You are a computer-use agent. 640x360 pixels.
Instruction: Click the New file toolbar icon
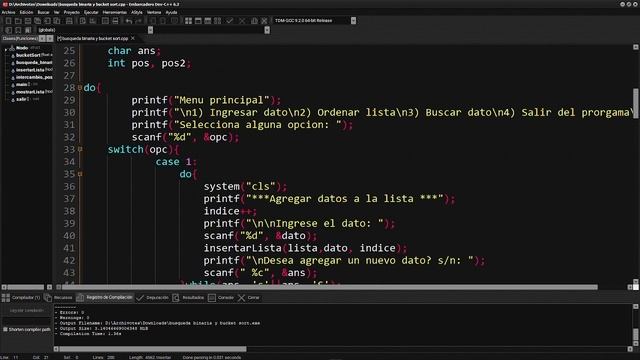coord(9,21)
